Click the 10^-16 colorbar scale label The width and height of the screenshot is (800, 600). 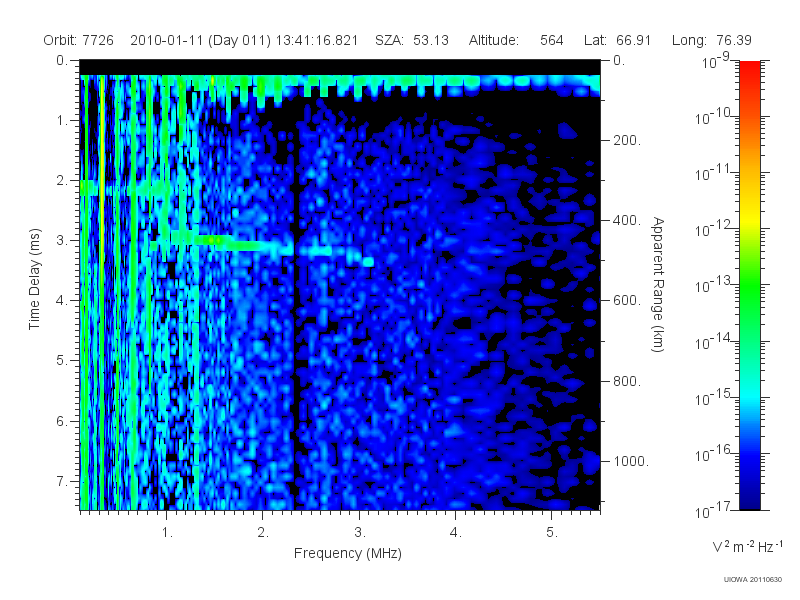(715, 454)
